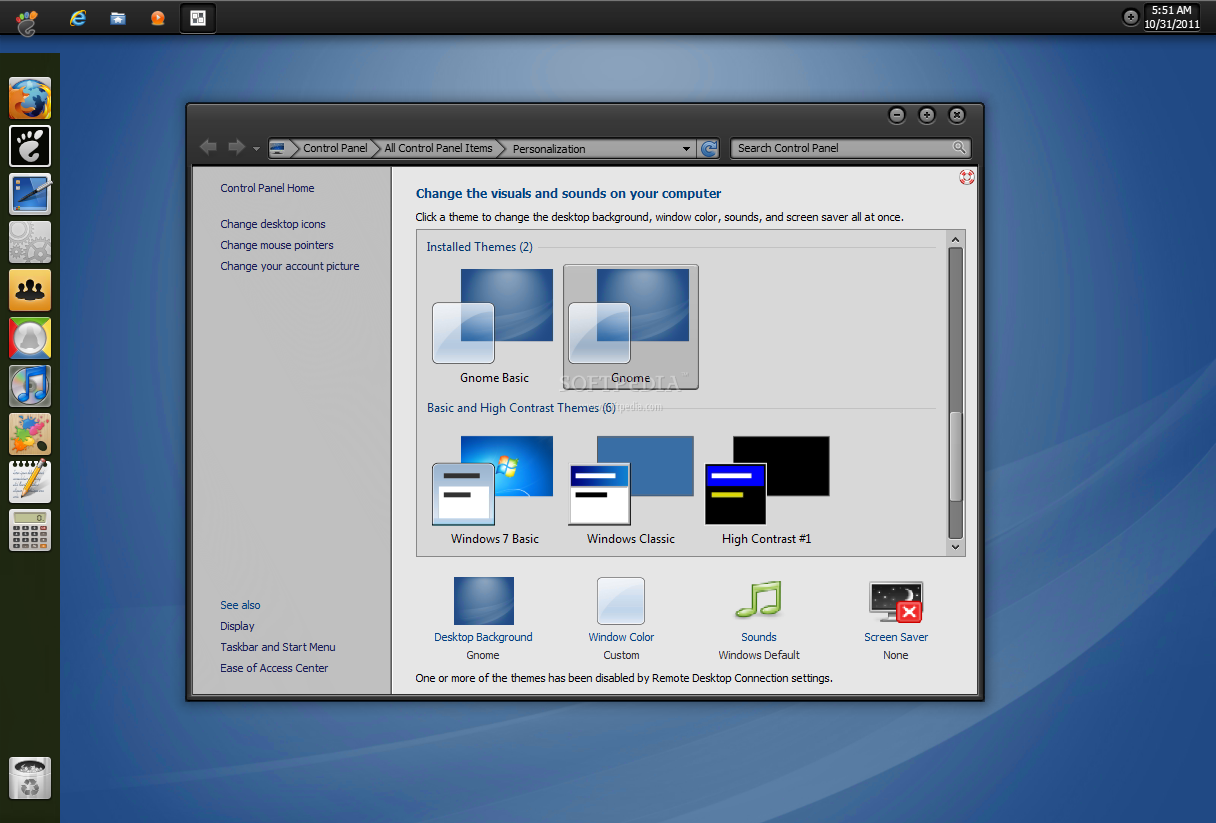Open Screen Saver monitor icon
Screen dimensions: 1216x823
point(896,602)
